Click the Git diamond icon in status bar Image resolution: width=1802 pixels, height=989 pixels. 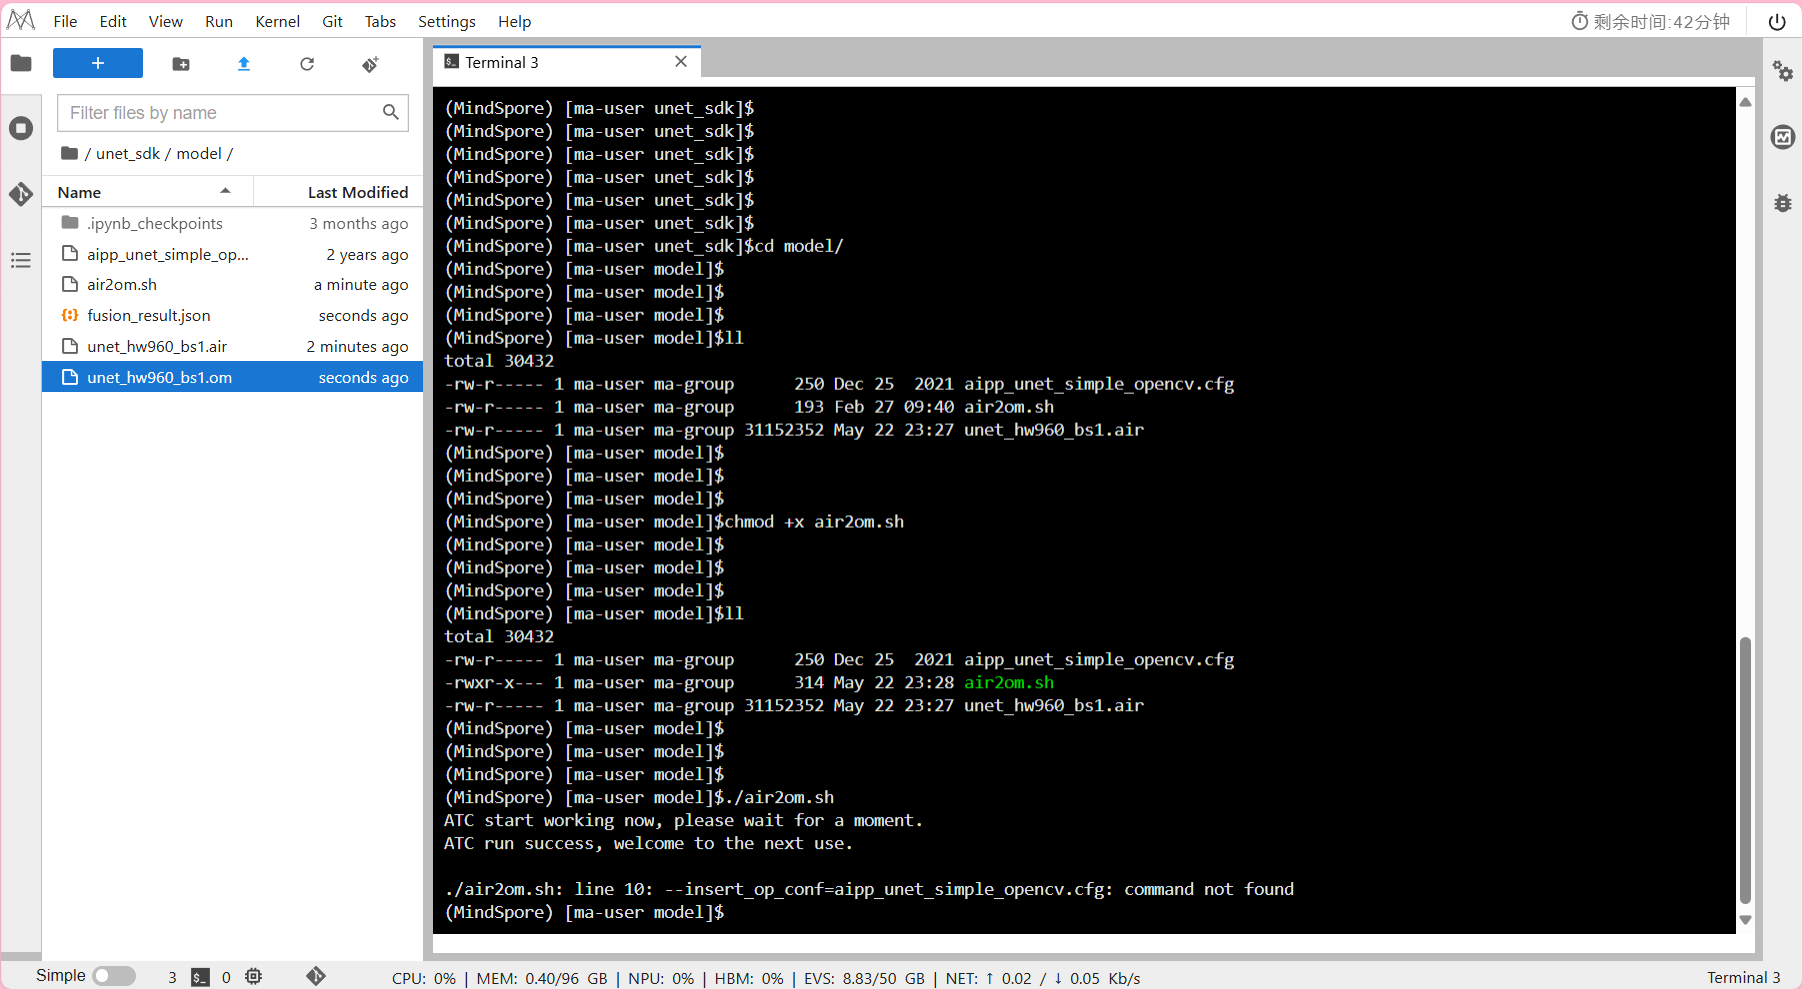point(316,976)
